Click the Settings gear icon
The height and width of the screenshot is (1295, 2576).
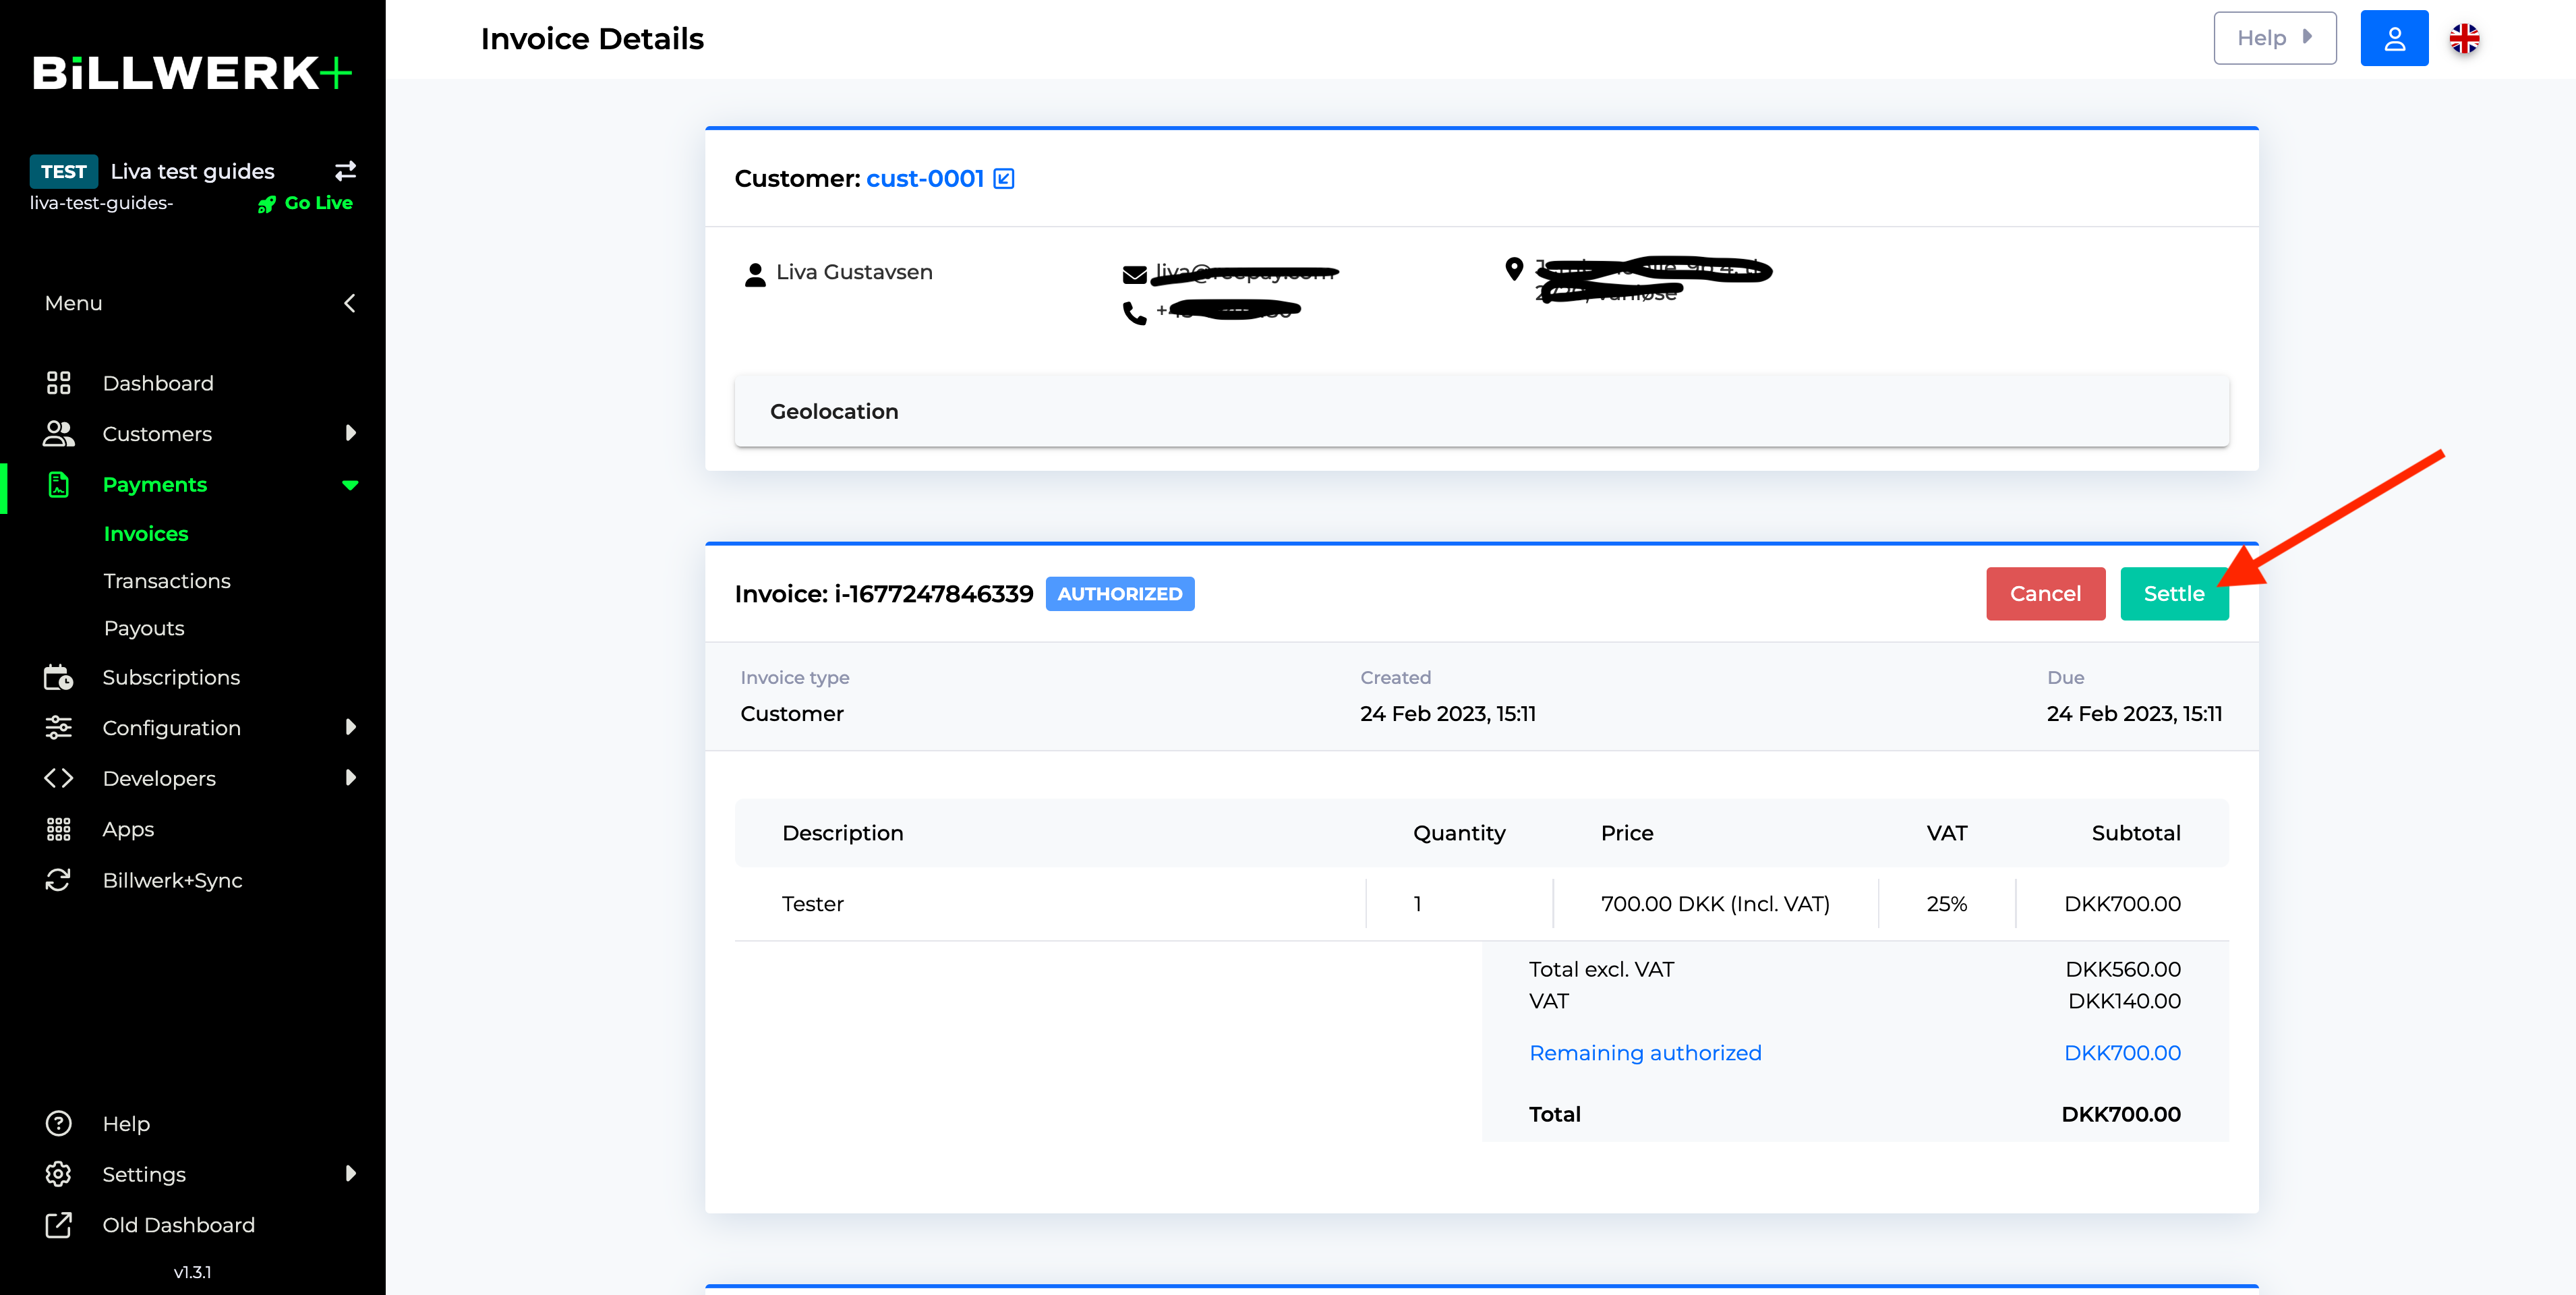[58, 1174]
